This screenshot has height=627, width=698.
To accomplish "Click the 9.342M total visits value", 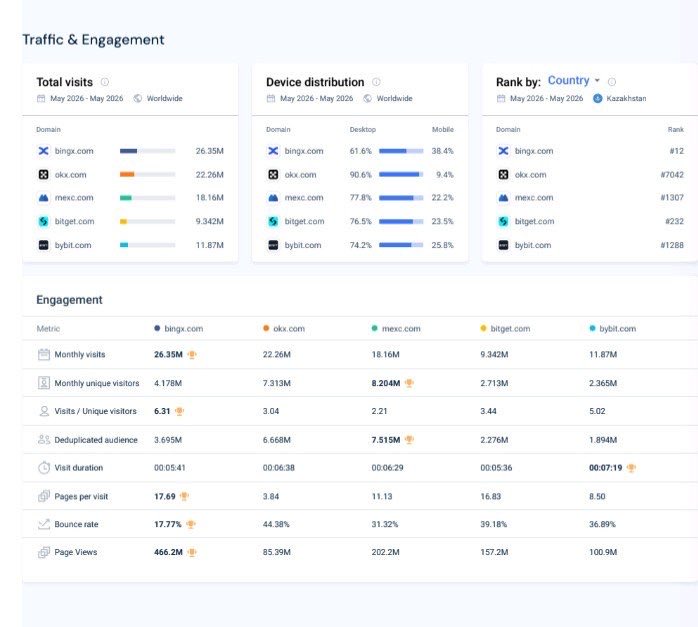I will click(x=210, y=221).
